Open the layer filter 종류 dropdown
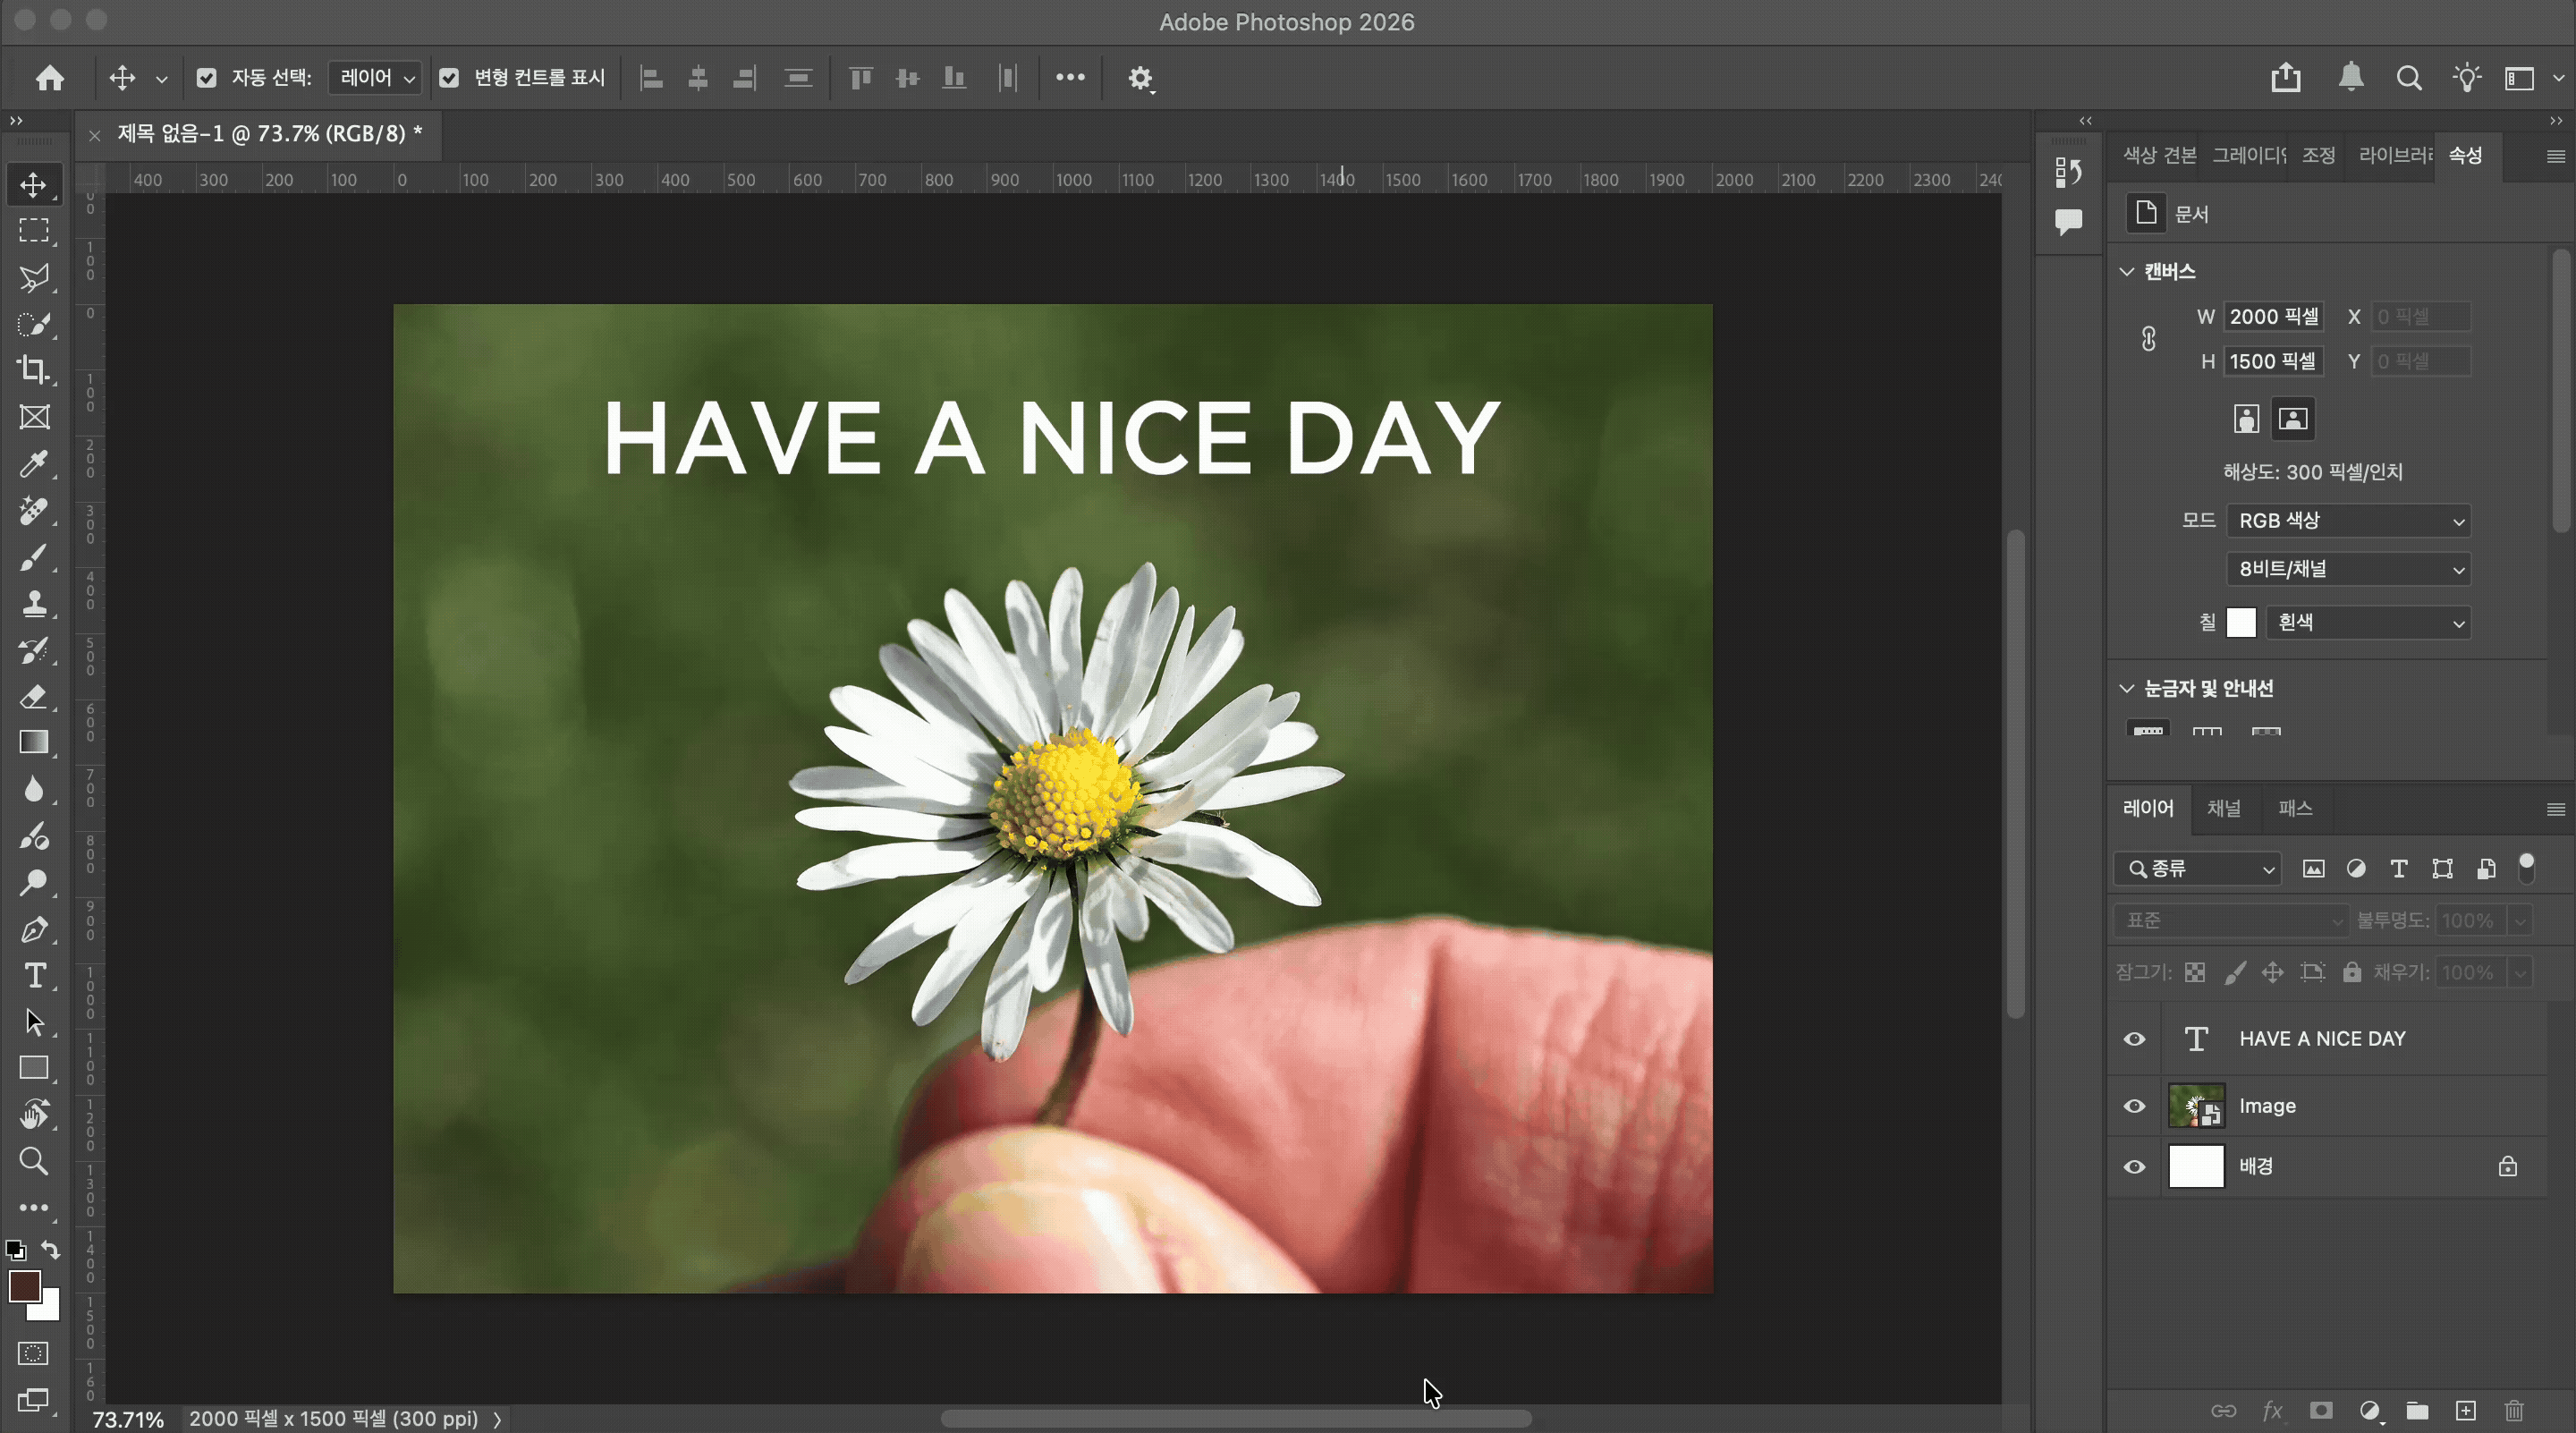 coord(2197,869)
